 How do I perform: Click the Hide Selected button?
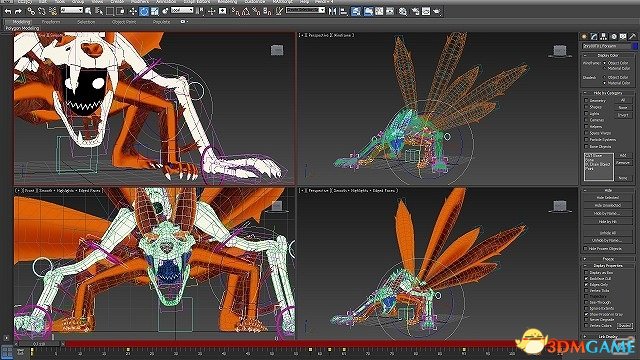[x=607, y=198]
